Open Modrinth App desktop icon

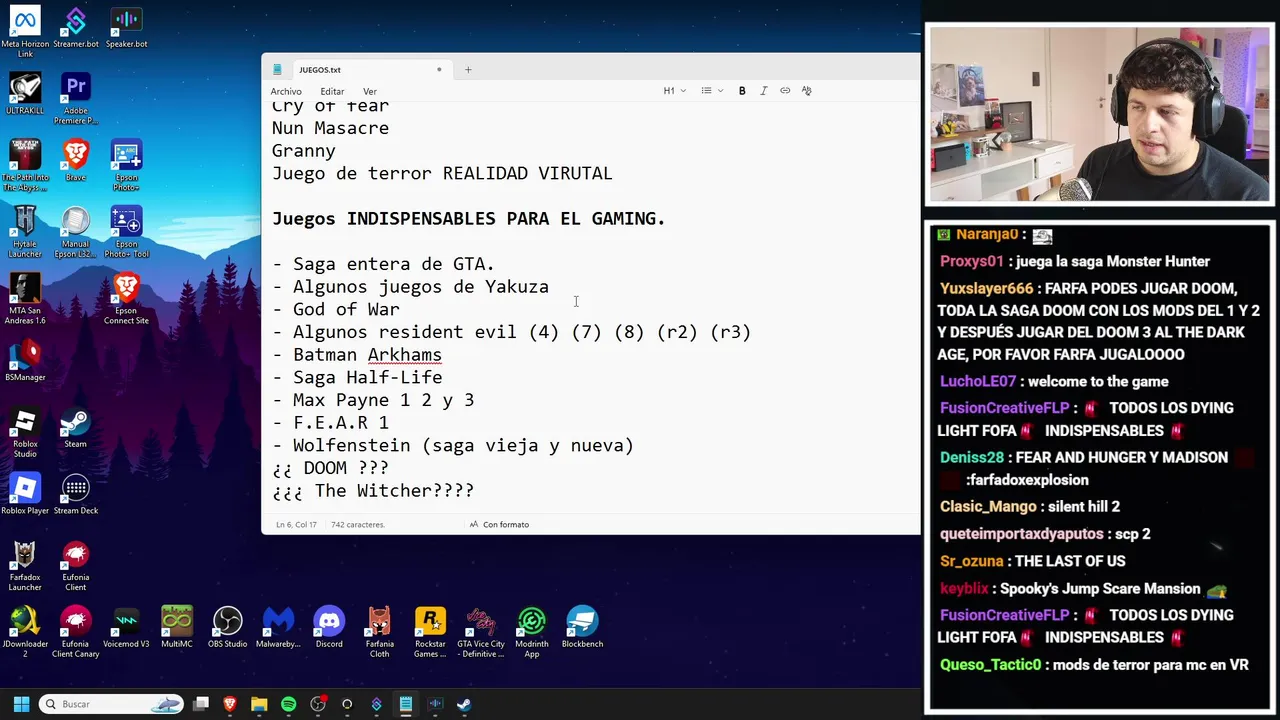point(532,633)
